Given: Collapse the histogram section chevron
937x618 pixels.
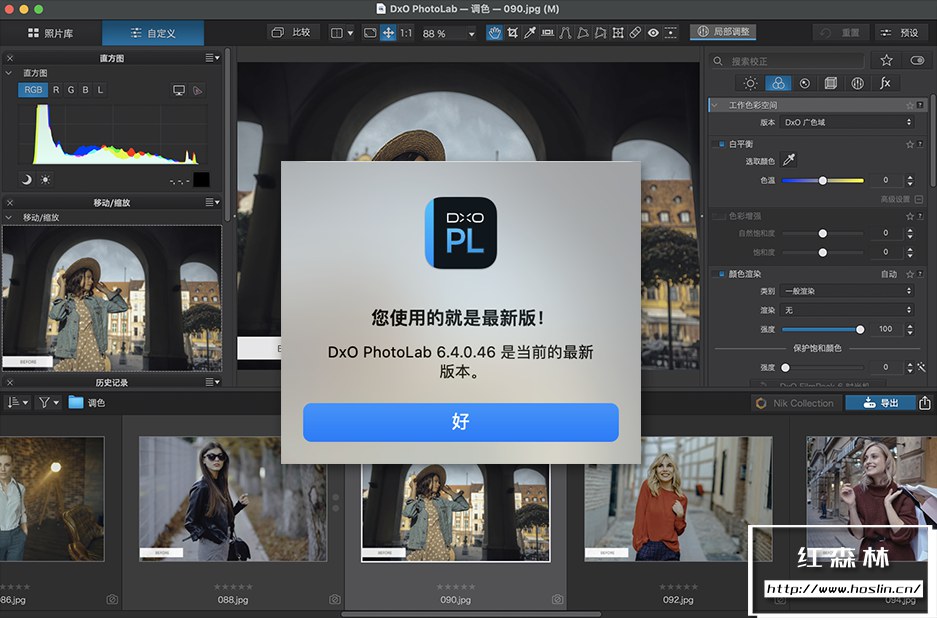Looking at the screenshot, I should 9,73.
